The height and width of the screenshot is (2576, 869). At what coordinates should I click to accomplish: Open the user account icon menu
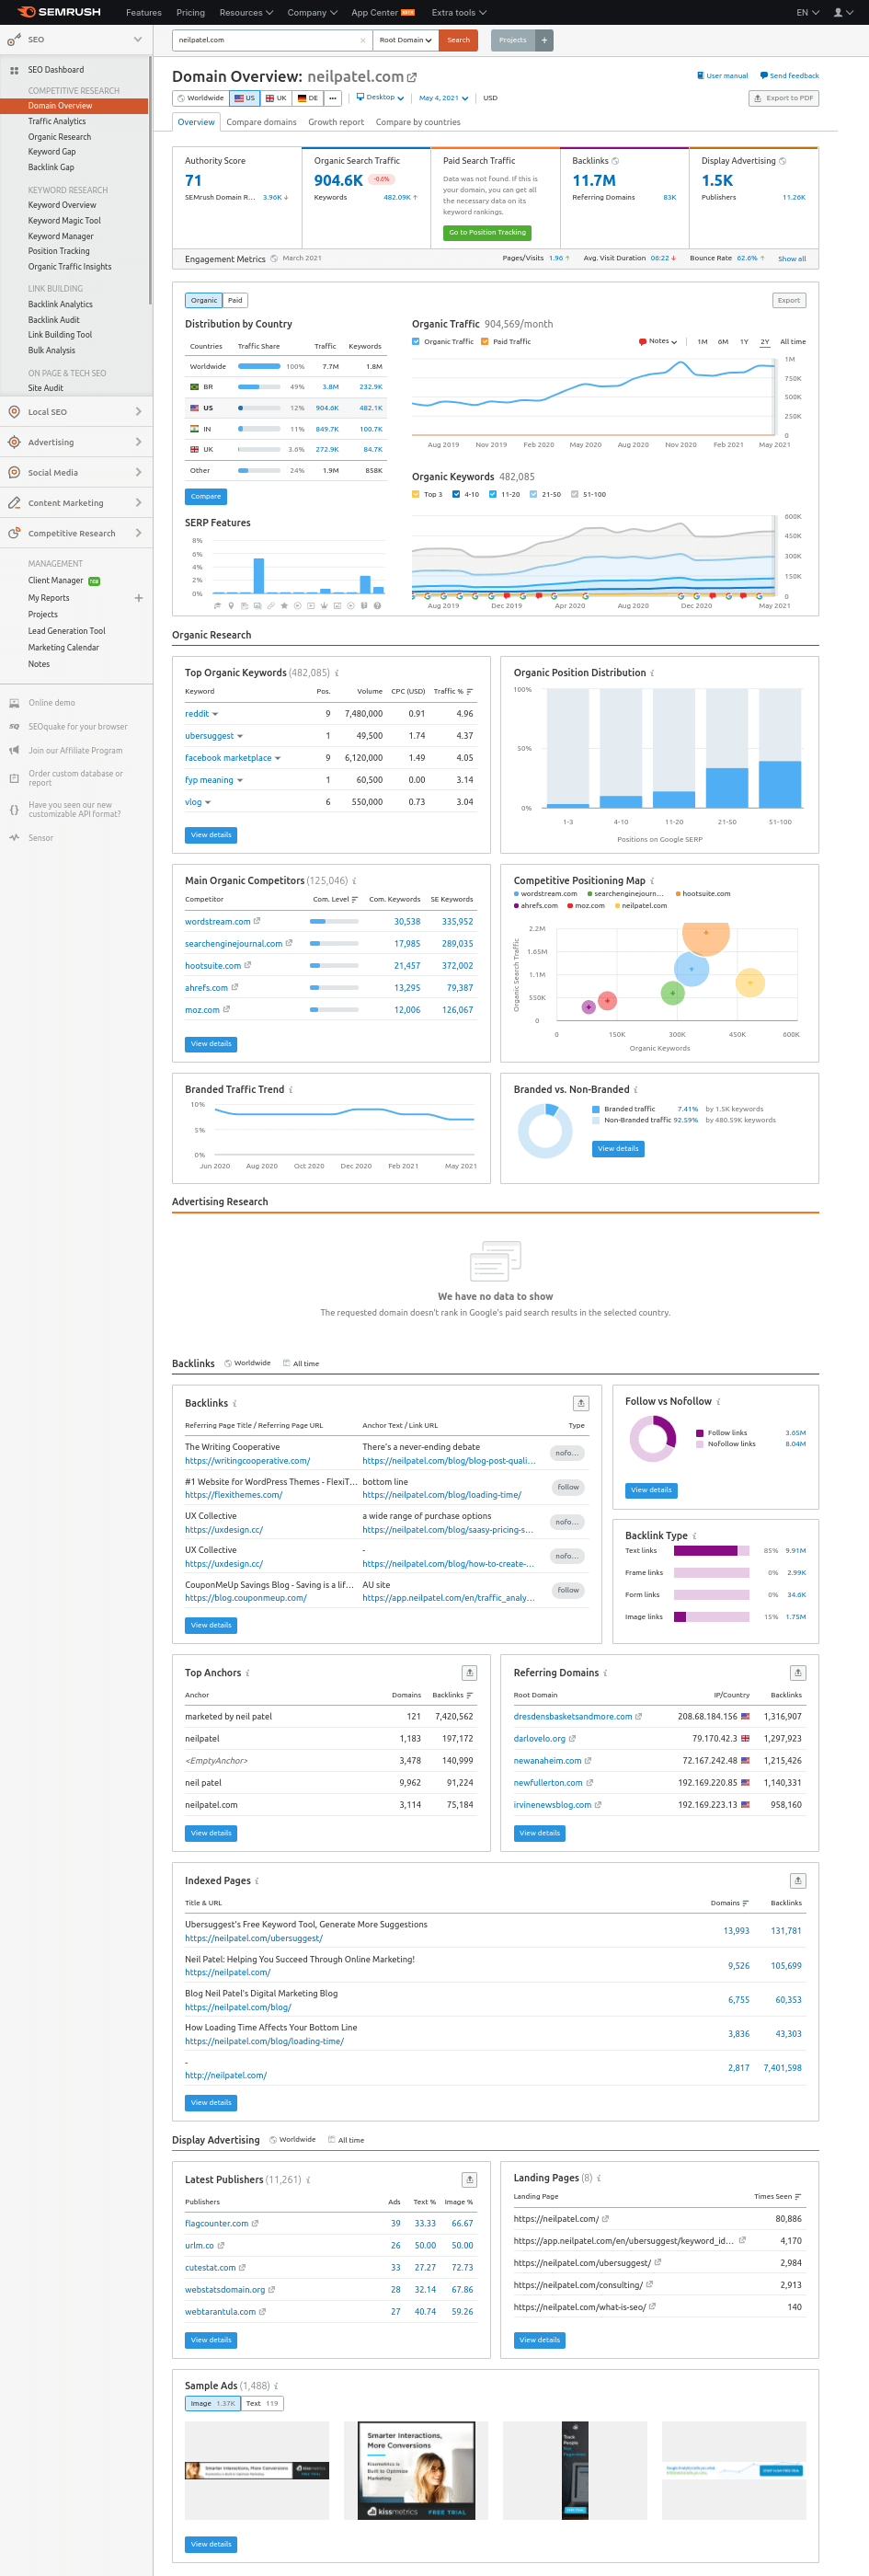(x=842, y=12)
